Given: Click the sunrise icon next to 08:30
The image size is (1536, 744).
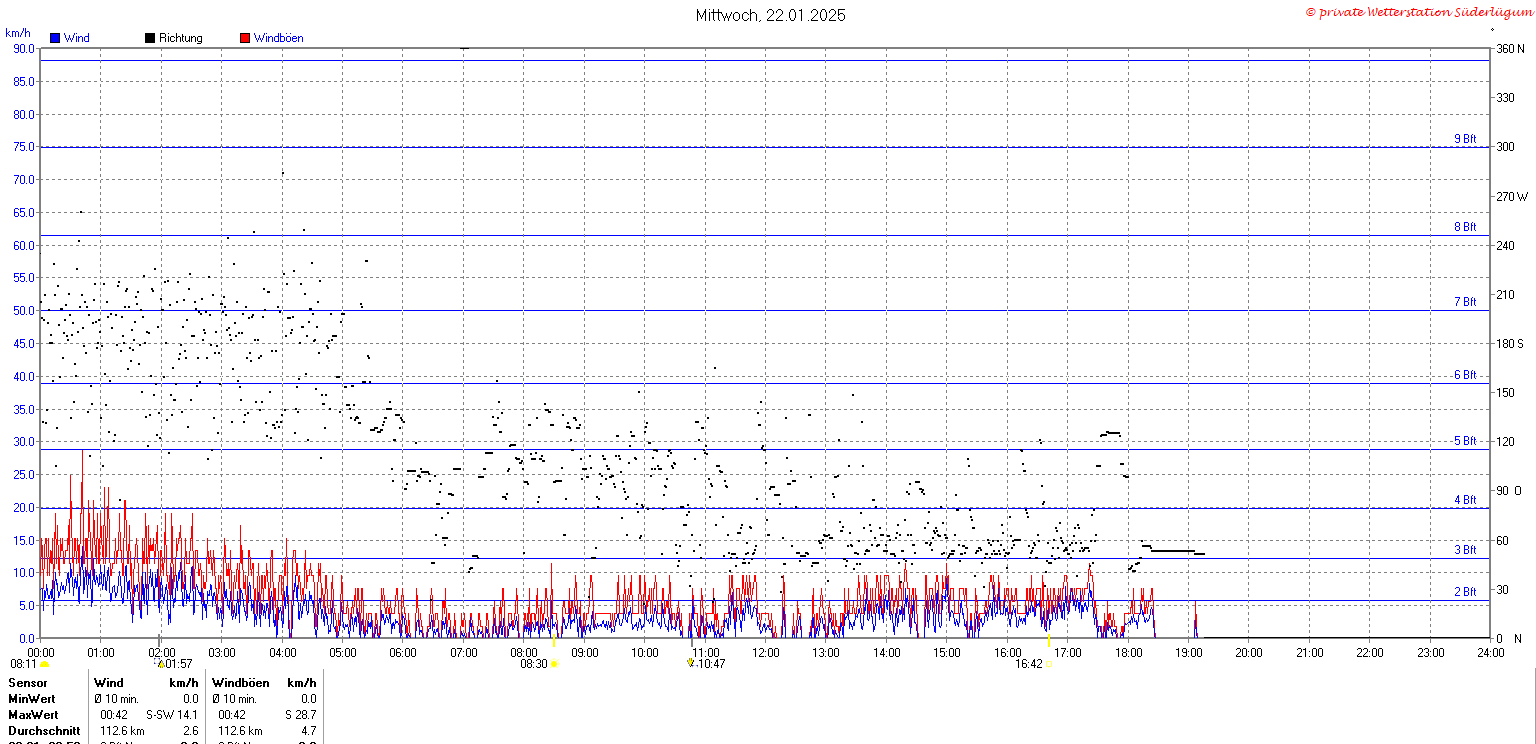Looking at the screenshot, I should tap(554, 664).
